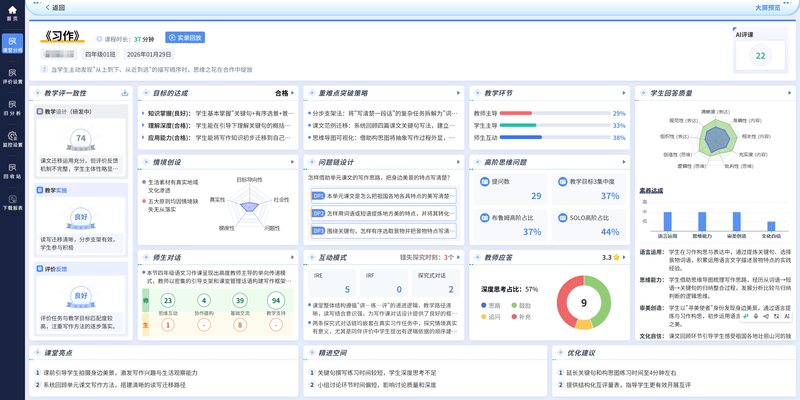The image size is (800, 400).
Task: Click the 鼓励 legend item
Action: (521, 306)
